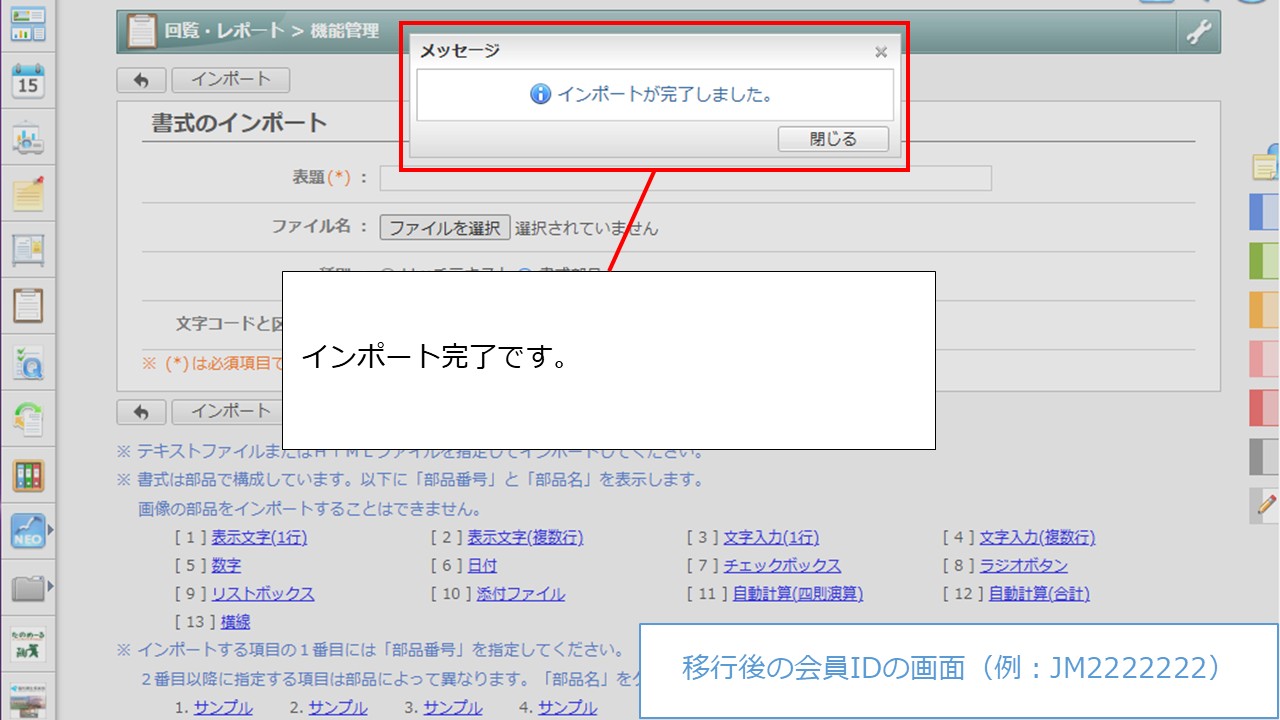Click the インポートが完了しました。 message text
The image size is (1280, 720).
pos(665,95)
